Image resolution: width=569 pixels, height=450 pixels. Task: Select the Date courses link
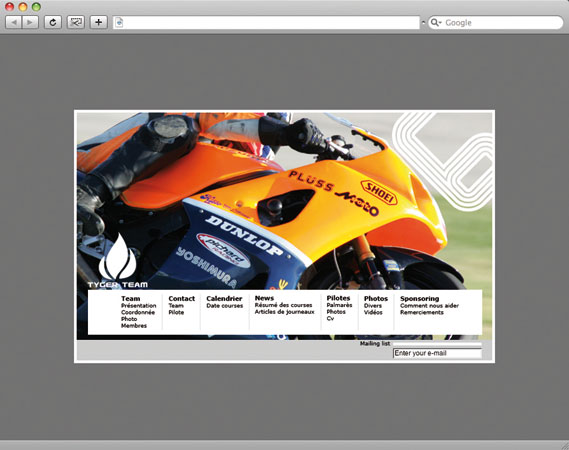pos(225,306)
